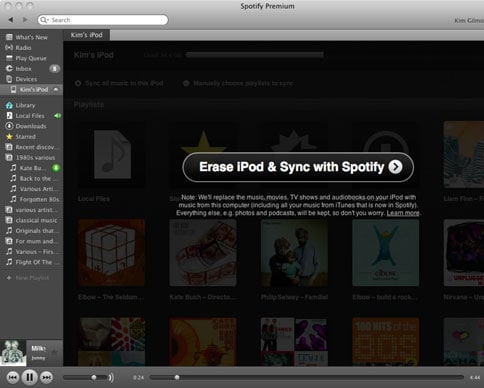
Task: Skip to the previous track
Action: click(x=13, y=377)
